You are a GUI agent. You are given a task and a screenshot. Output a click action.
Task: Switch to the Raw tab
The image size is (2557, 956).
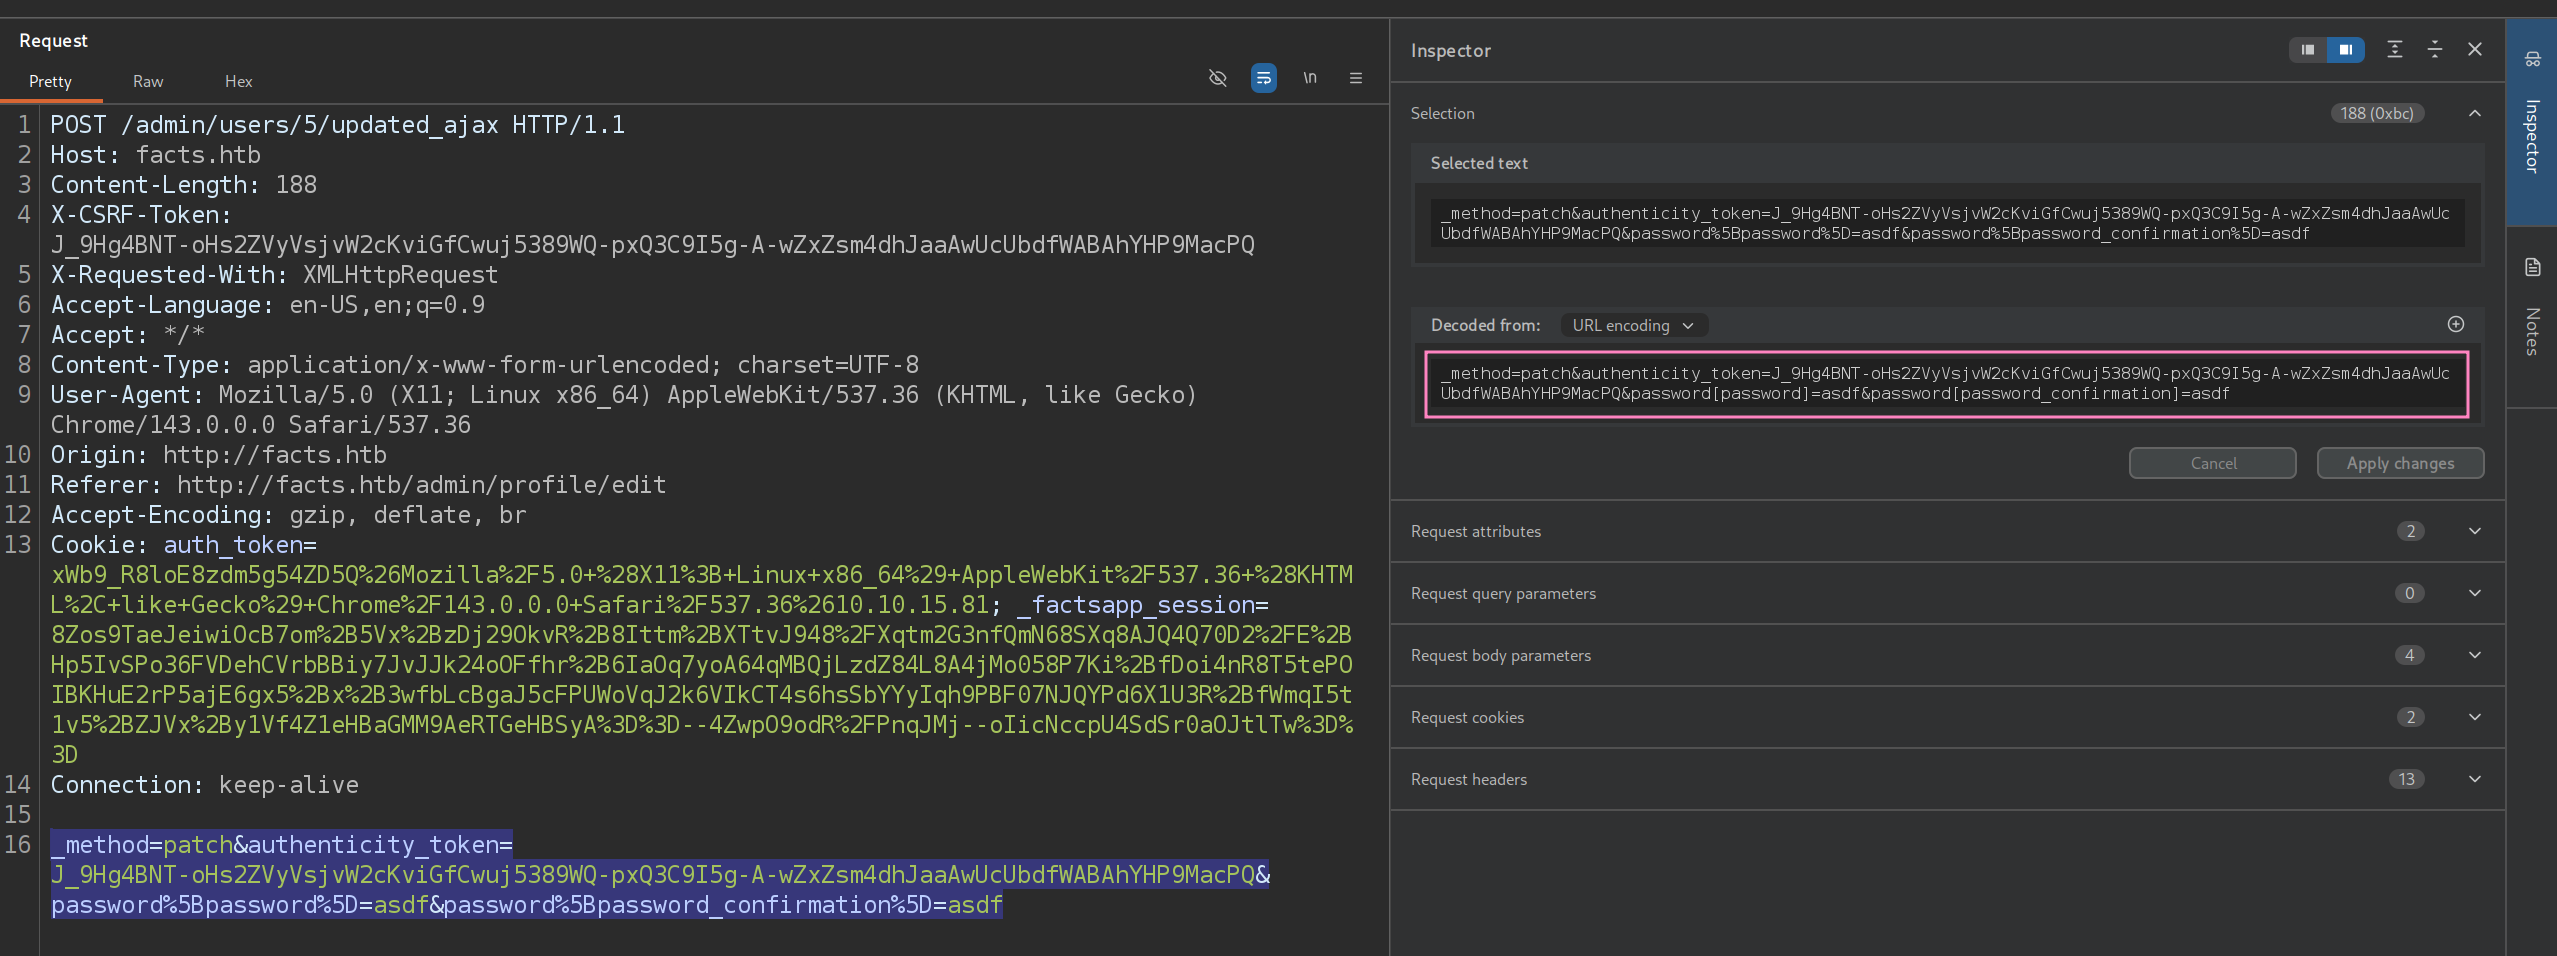tap(148, 82)
